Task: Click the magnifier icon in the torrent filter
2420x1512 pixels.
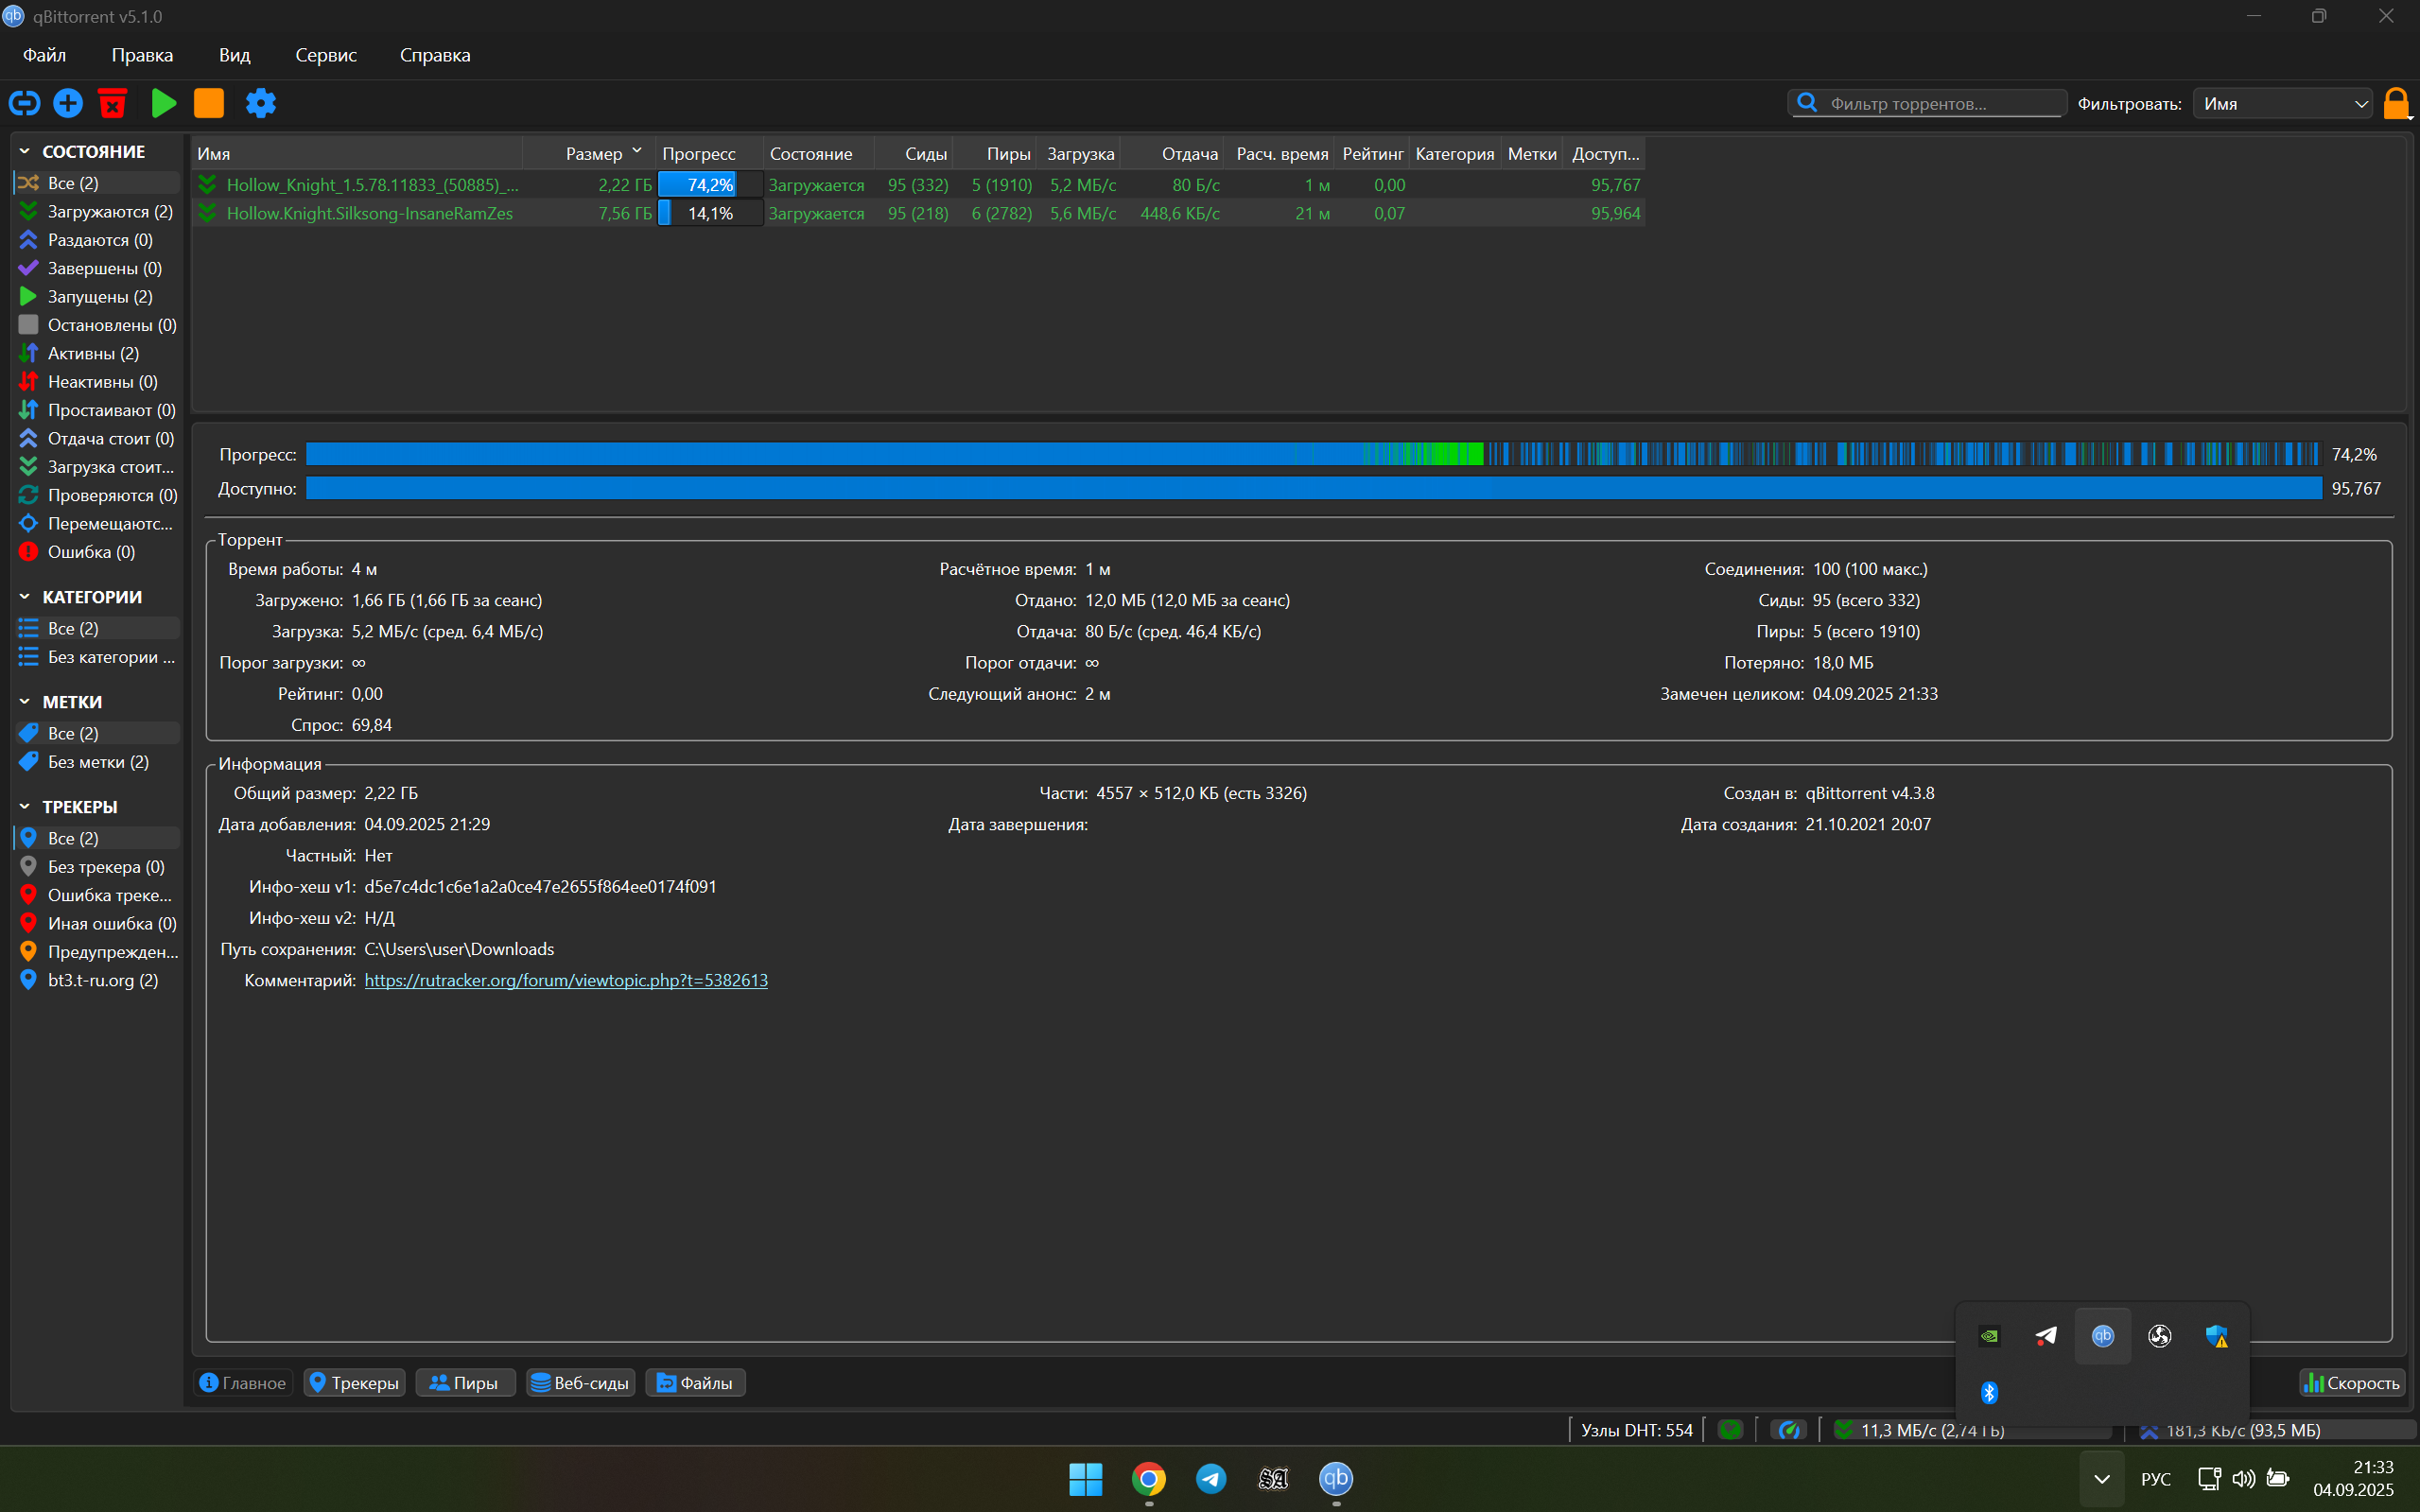Action: 1807,103
